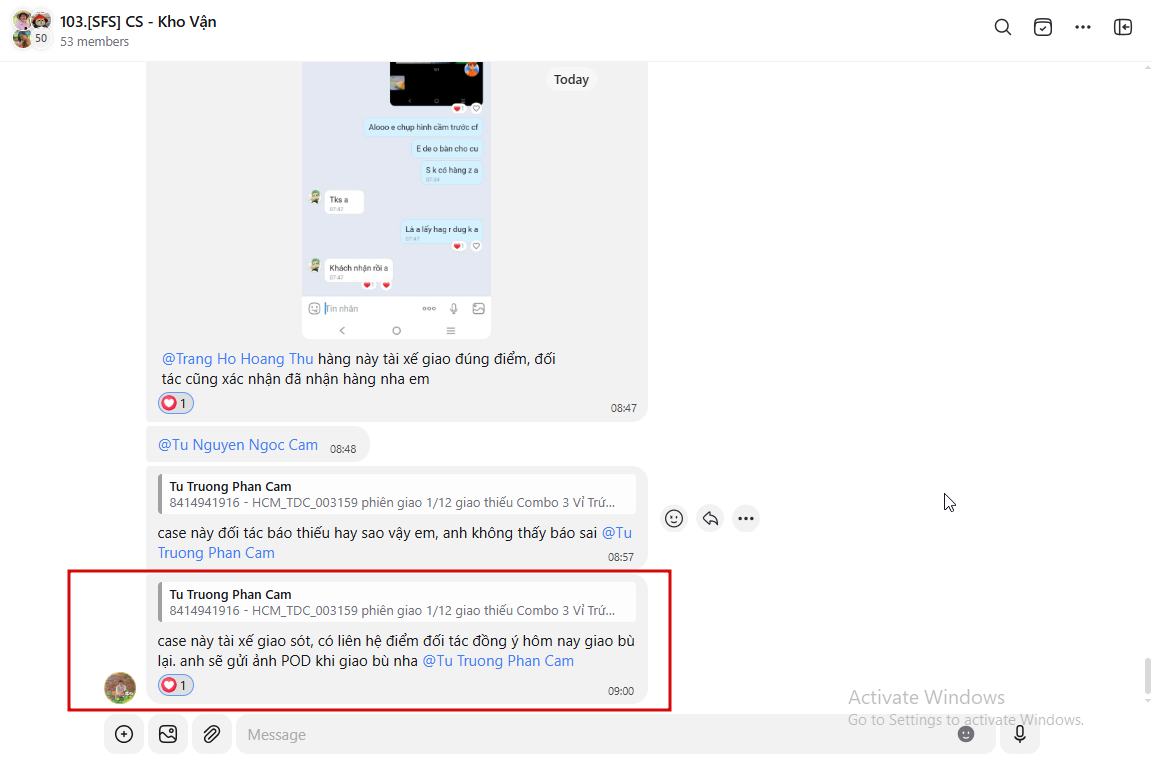Open the @Trang Ho Hoang Thu mention
1153x768 pixels.
(238, 359)
